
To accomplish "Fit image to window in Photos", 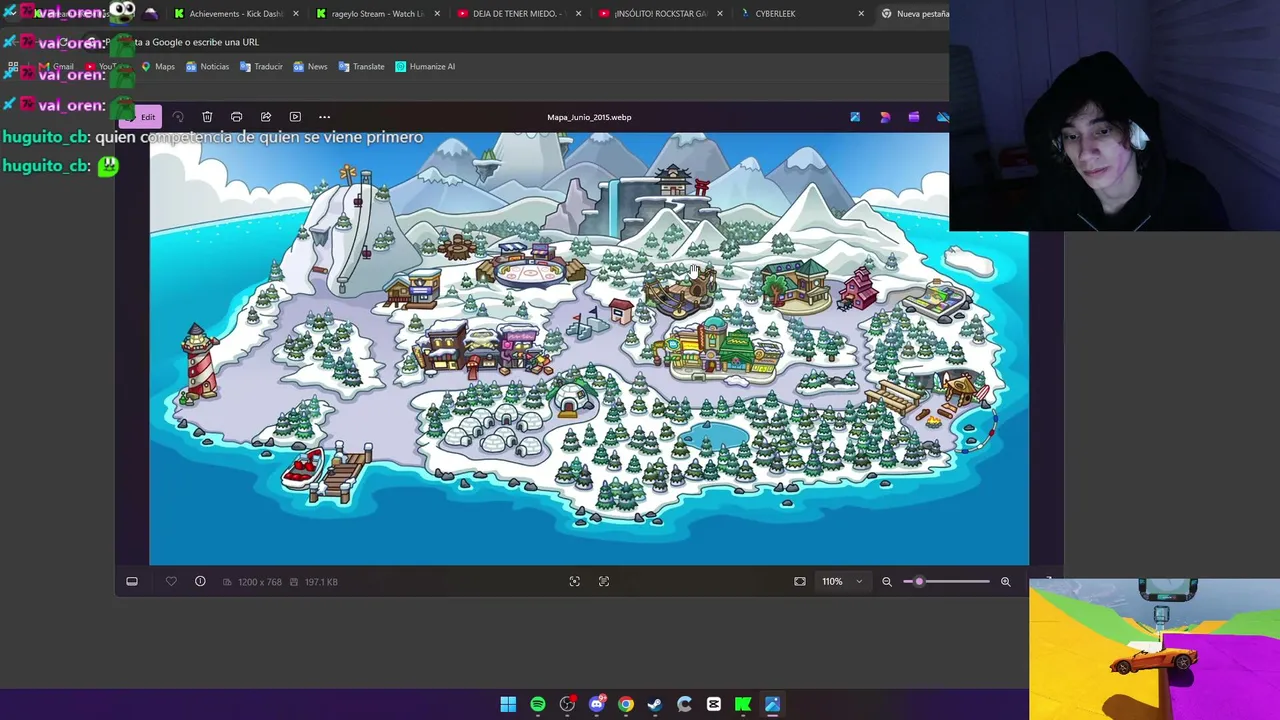I will [800, 581].
